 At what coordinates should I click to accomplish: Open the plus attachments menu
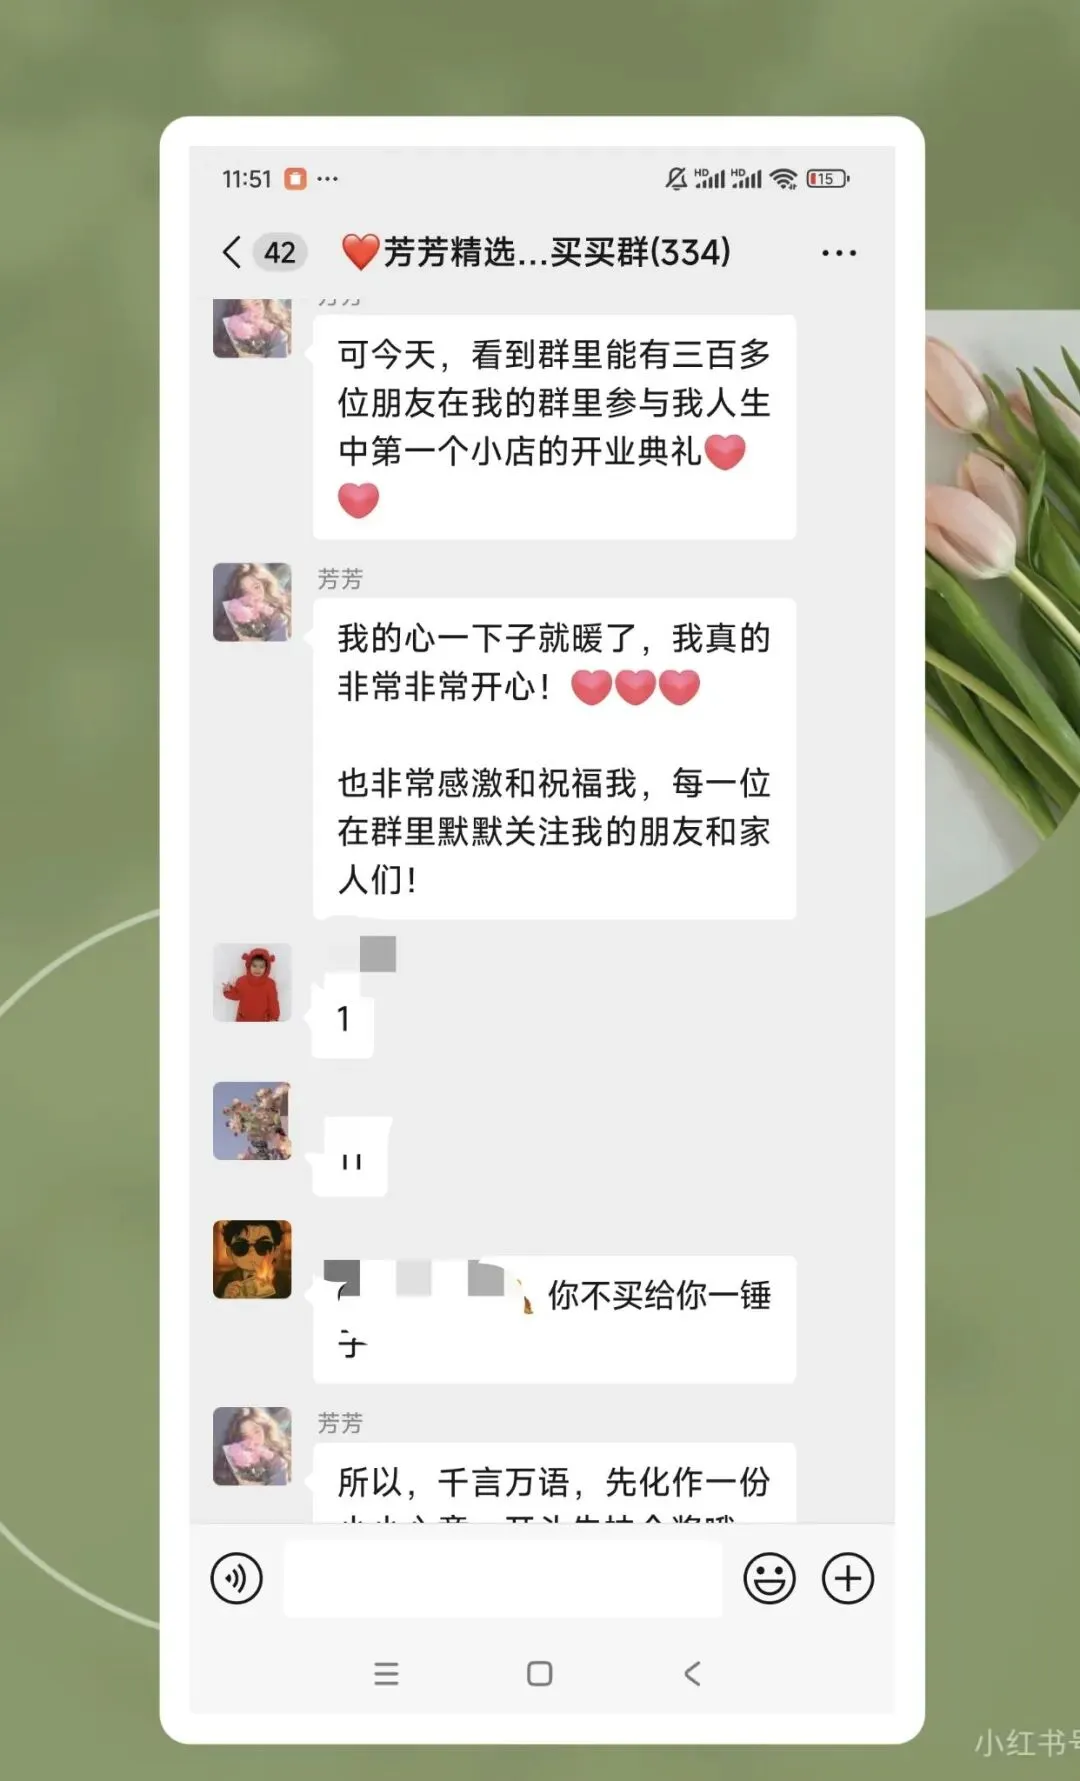click(848, 1579)
